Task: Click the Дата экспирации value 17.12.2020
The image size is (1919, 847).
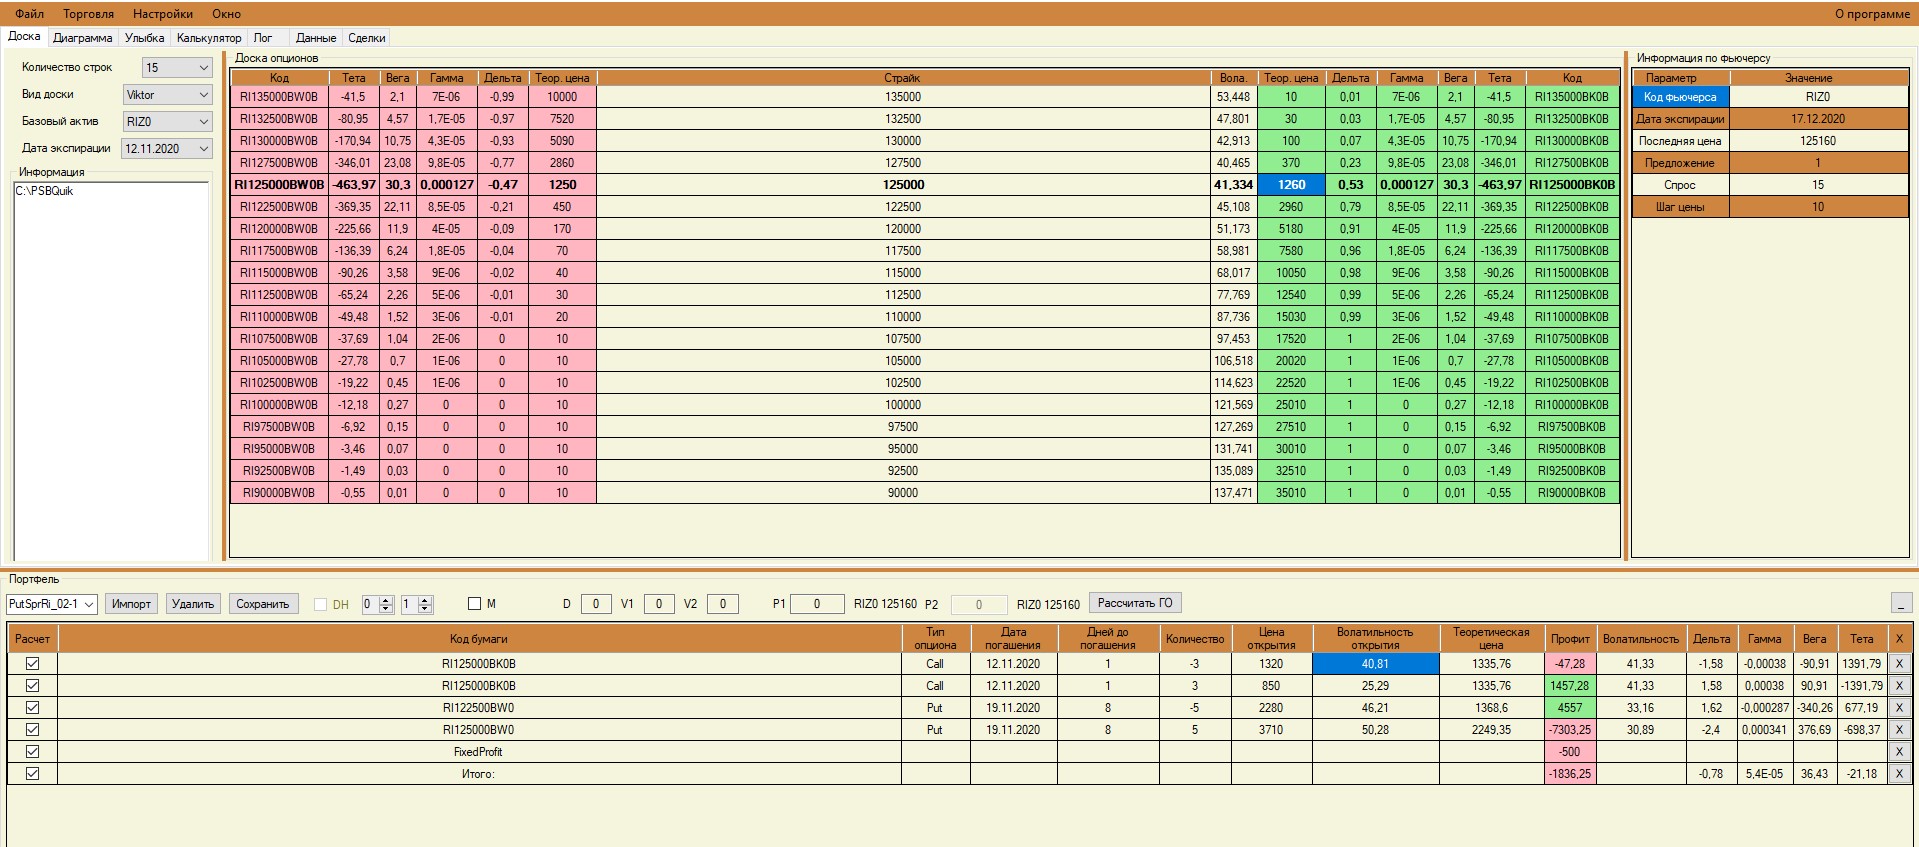Action: 1818,119
